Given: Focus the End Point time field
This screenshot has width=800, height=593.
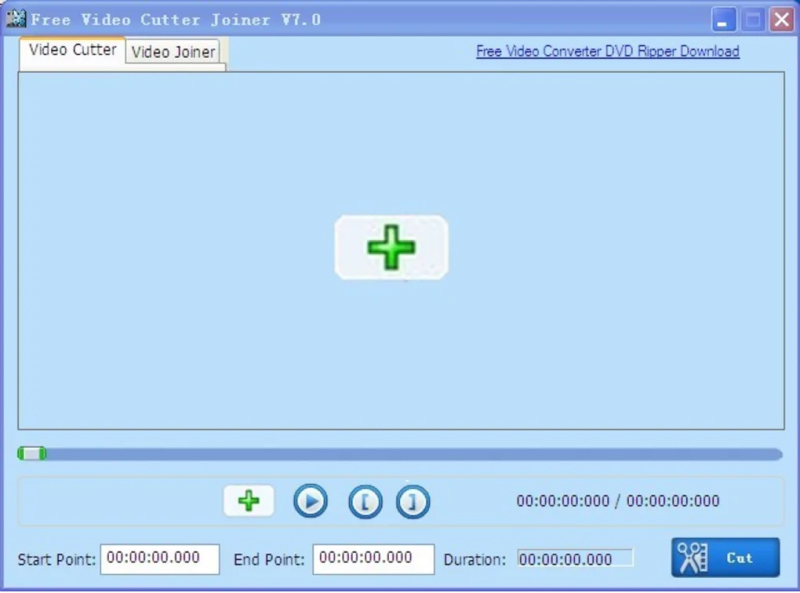Looking at the screenshot, I should click(373, 559).
